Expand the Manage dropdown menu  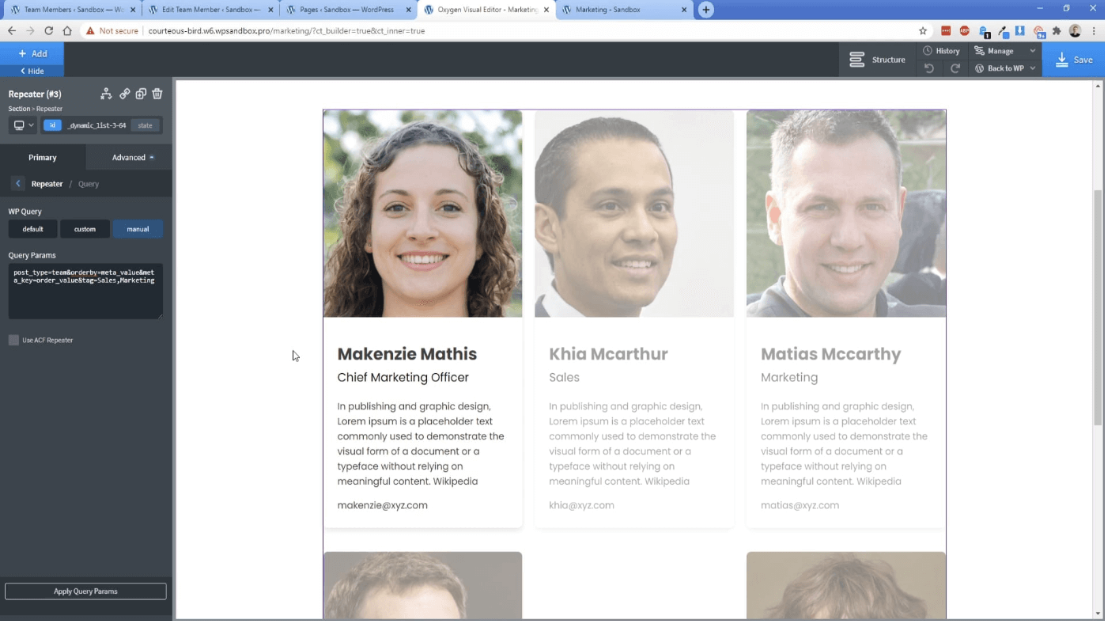(1032, 51)
